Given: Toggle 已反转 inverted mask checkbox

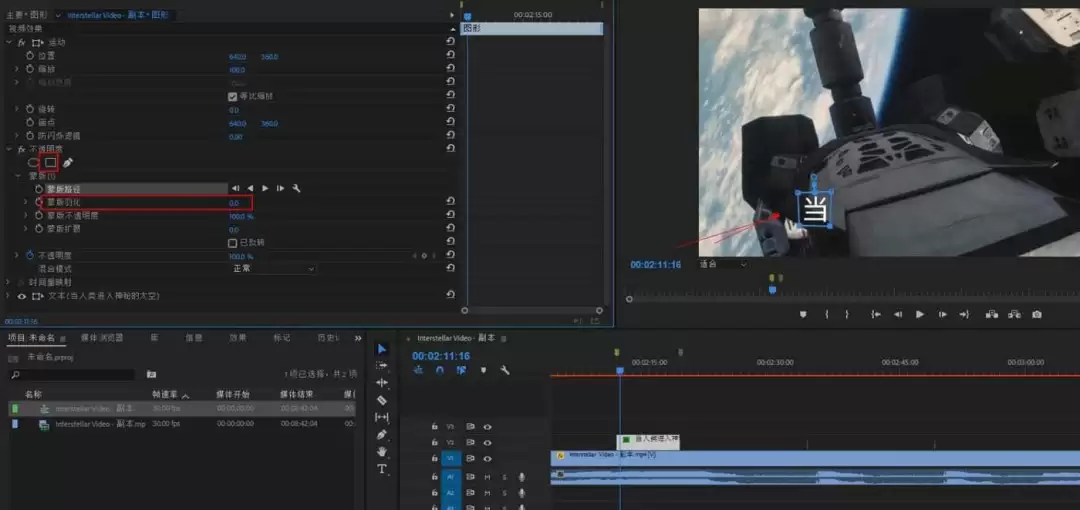Looking at the screenshot, I should click(x=233, y=243).
